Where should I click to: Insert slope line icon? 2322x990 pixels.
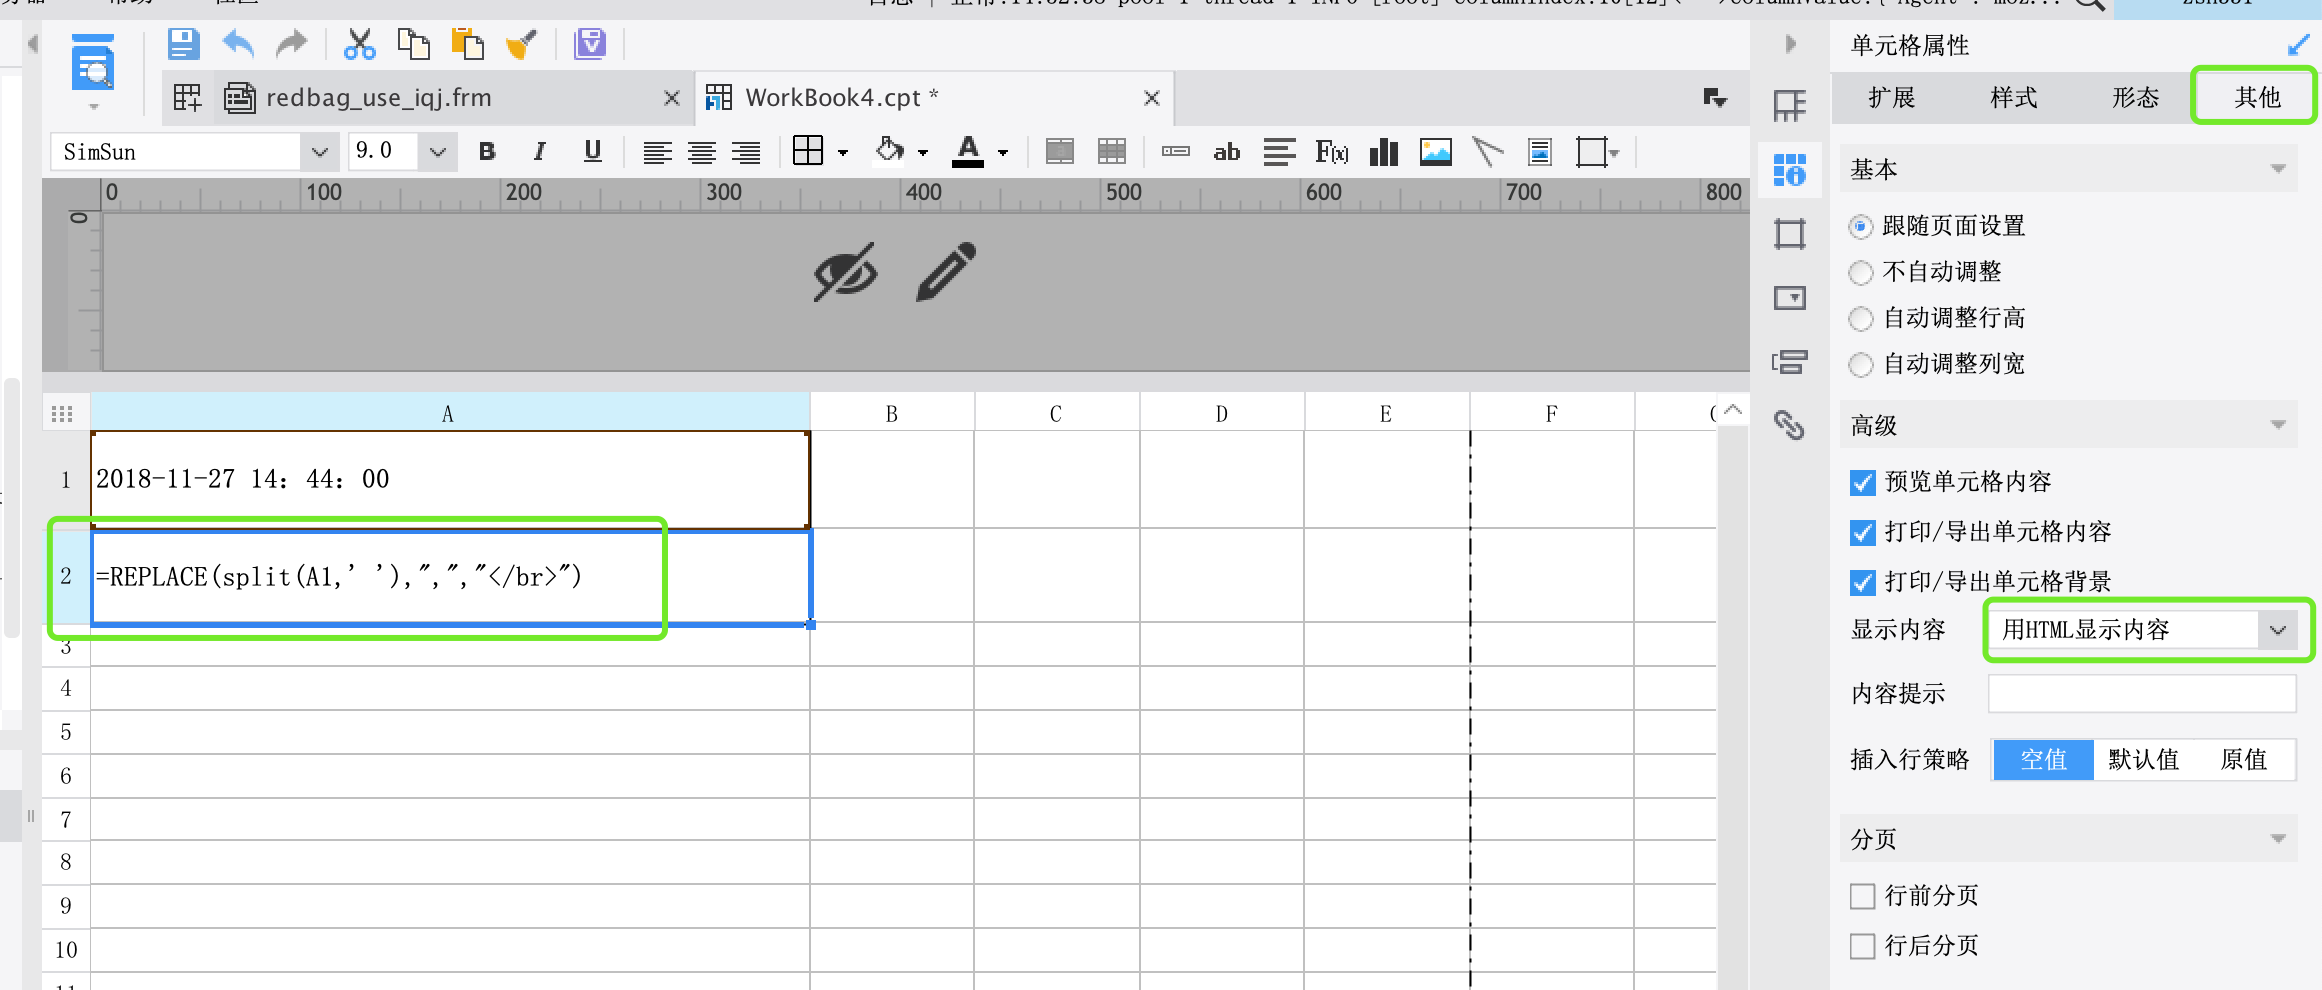tap(1488, 152)
